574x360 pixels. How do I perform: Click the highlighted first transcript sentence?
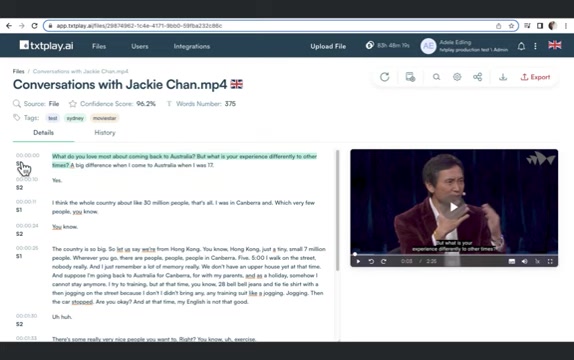click(184, 160)
